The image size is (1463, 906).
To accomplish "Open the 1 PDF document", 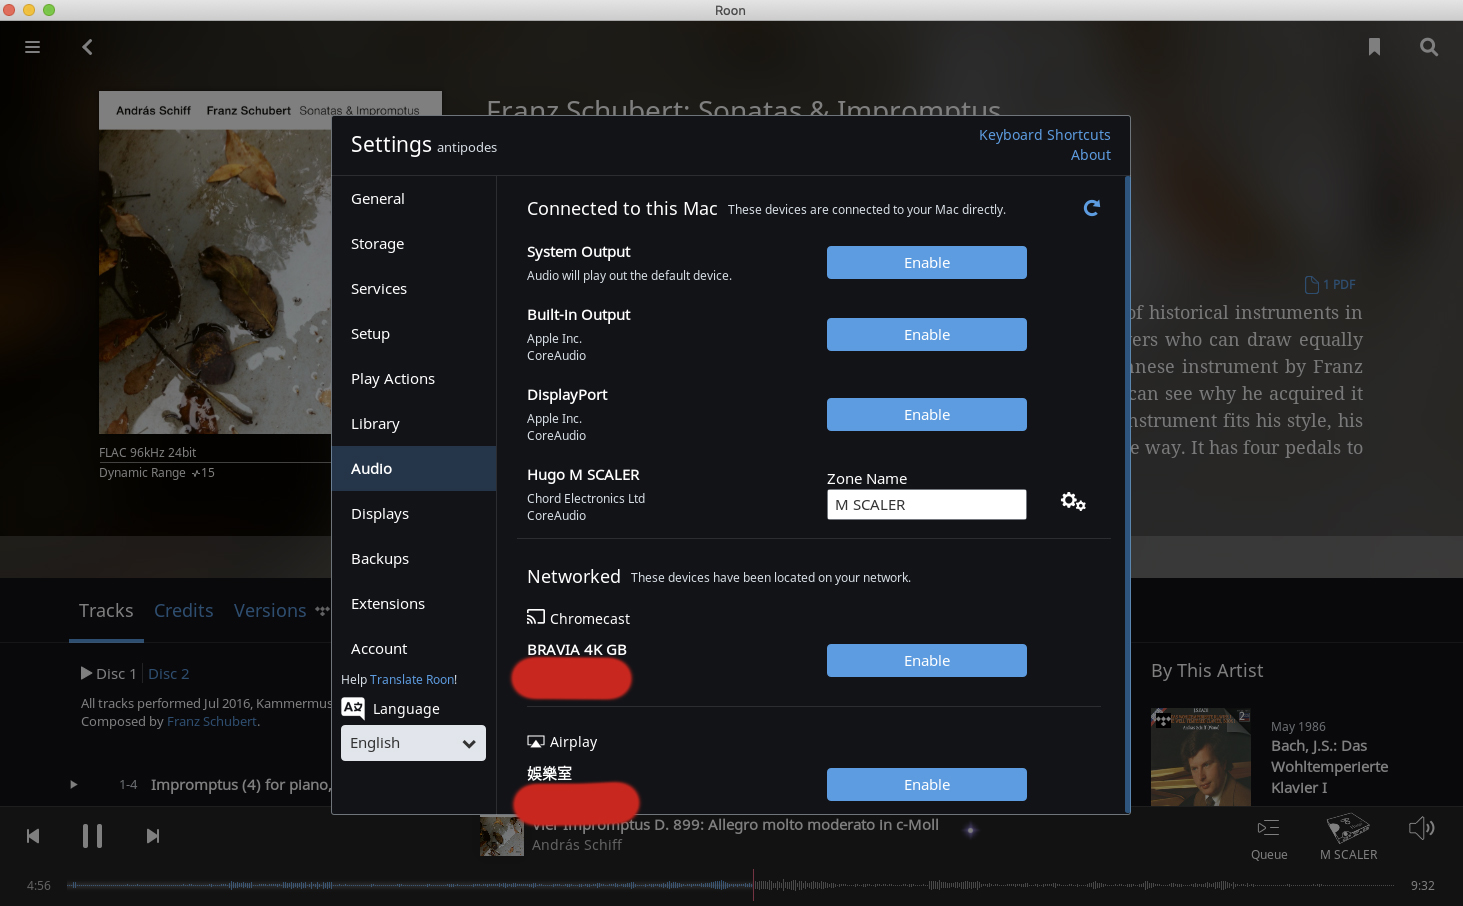I will 1330,284.
